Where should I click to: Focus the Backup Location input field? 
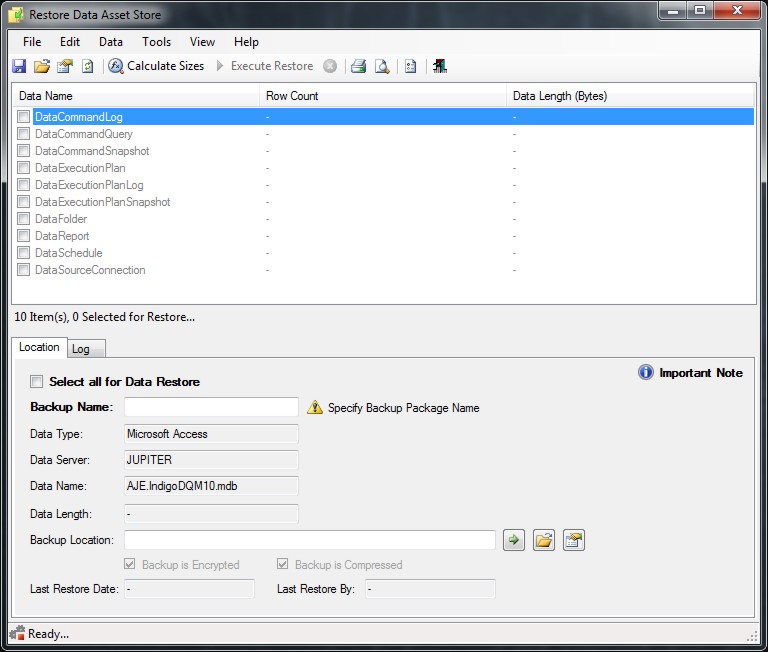click(309, 540)
